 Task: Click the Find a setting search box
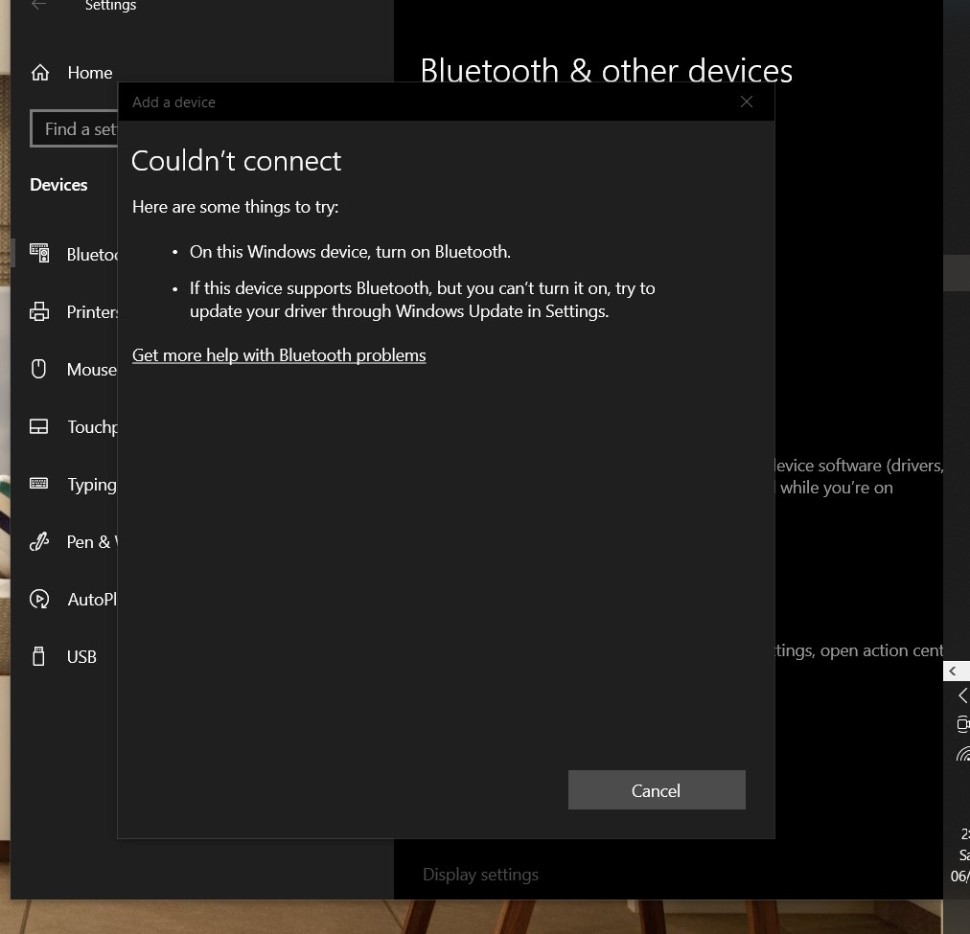click(x=74, y=129)
